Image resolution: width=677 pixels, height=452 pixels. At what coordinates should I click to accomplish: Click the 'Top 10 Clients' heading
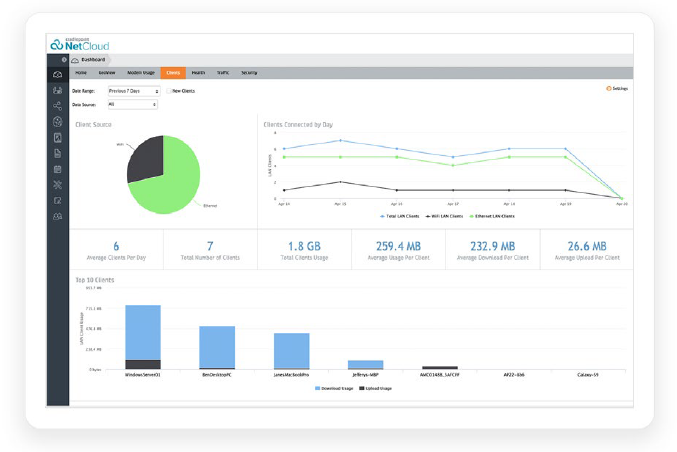[x=95, y=280]
